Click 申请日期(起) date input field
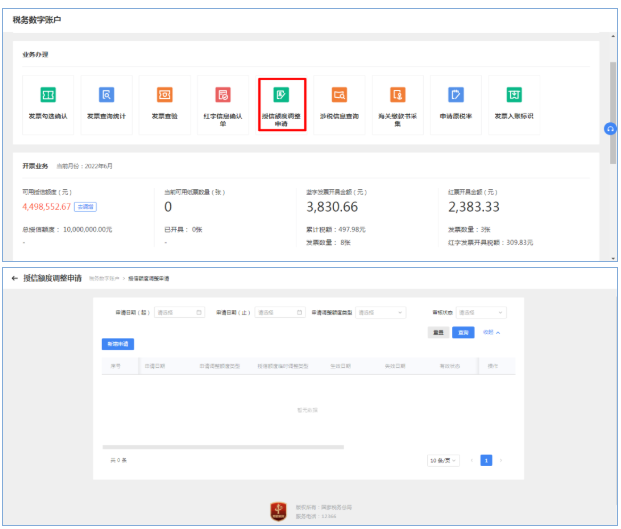This screenshot has height=529, width=621. 178,313
